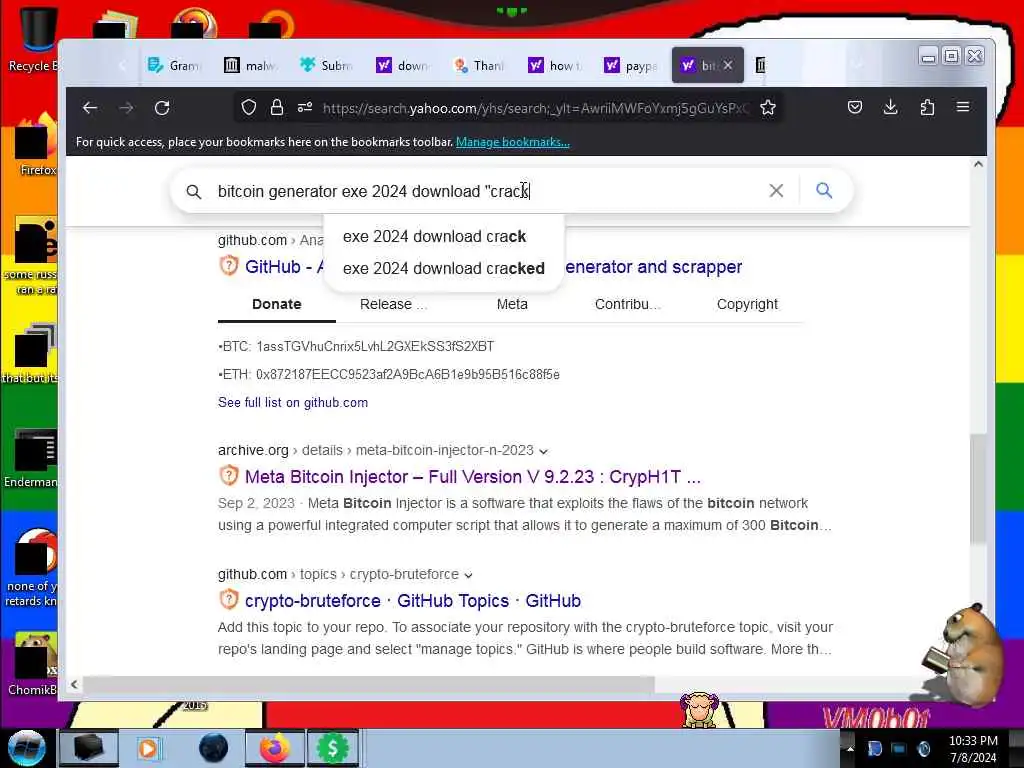This screenshot has width=1024, height=768.
Task: Switch to the Than tab
Action: click(479, 65)
